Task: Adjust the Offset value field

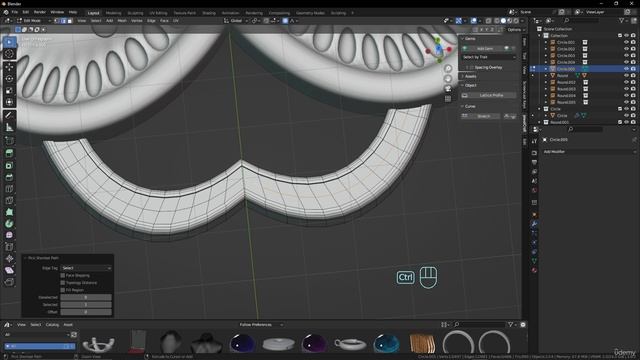Action: pyautogui.click(x=86, y=312)
